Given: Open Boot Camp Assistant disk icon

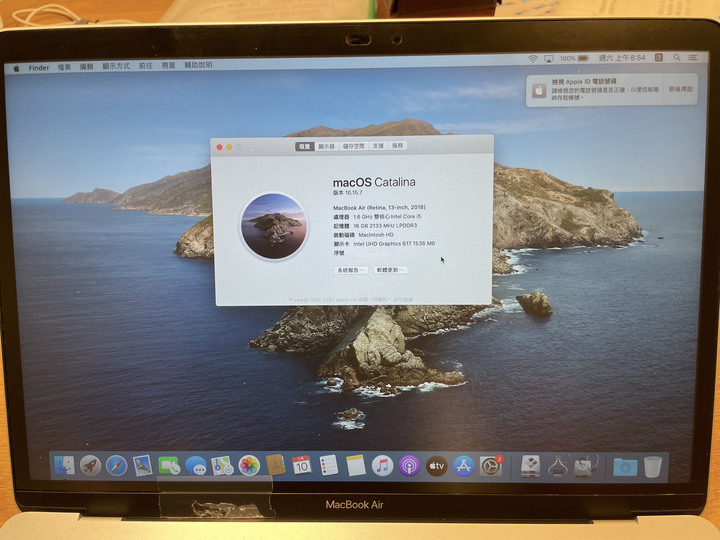Looking at the screenshot, I should 530,466.
